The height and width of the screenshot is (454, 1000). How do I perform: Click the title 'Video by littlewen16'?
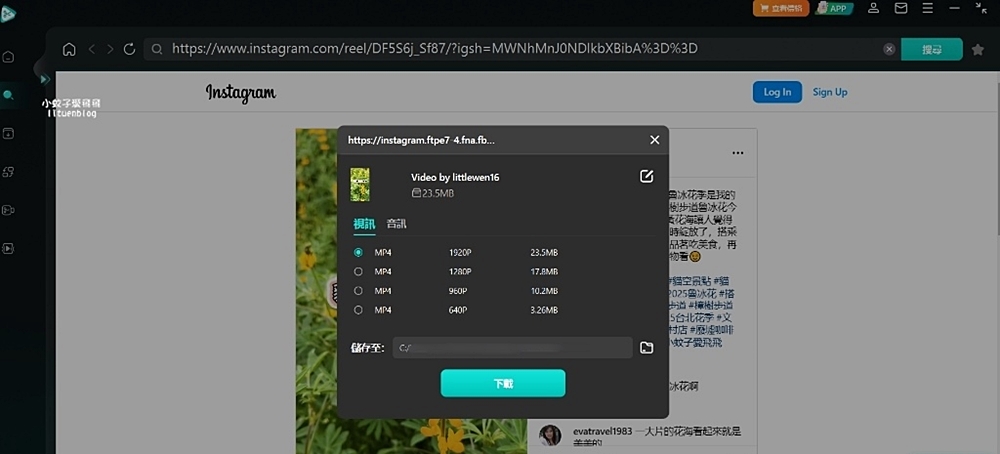(455, 177)
